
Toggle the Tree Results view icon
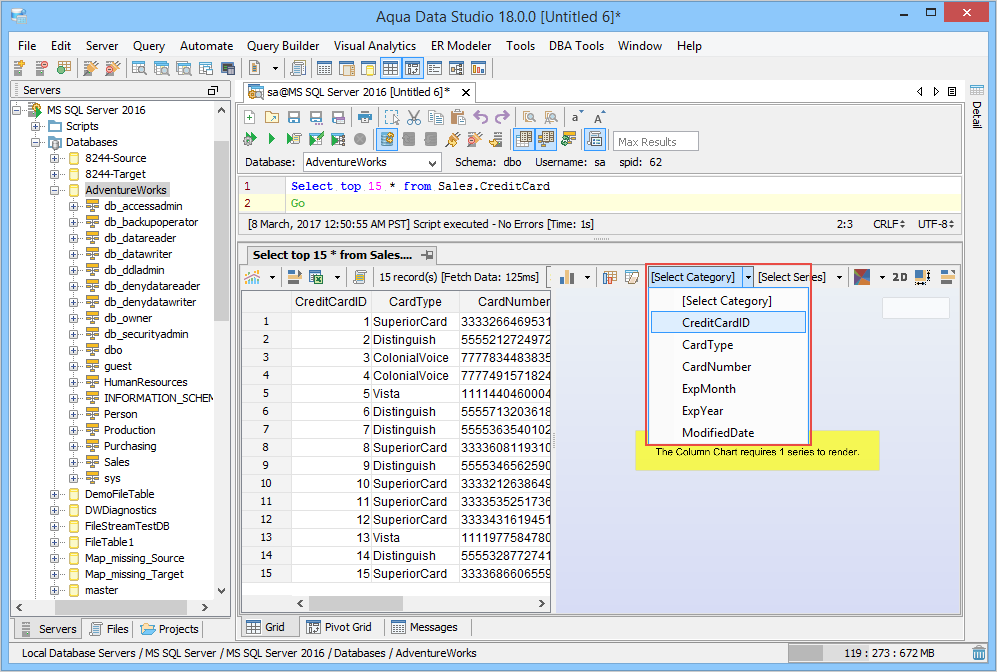tap(546, 139)
